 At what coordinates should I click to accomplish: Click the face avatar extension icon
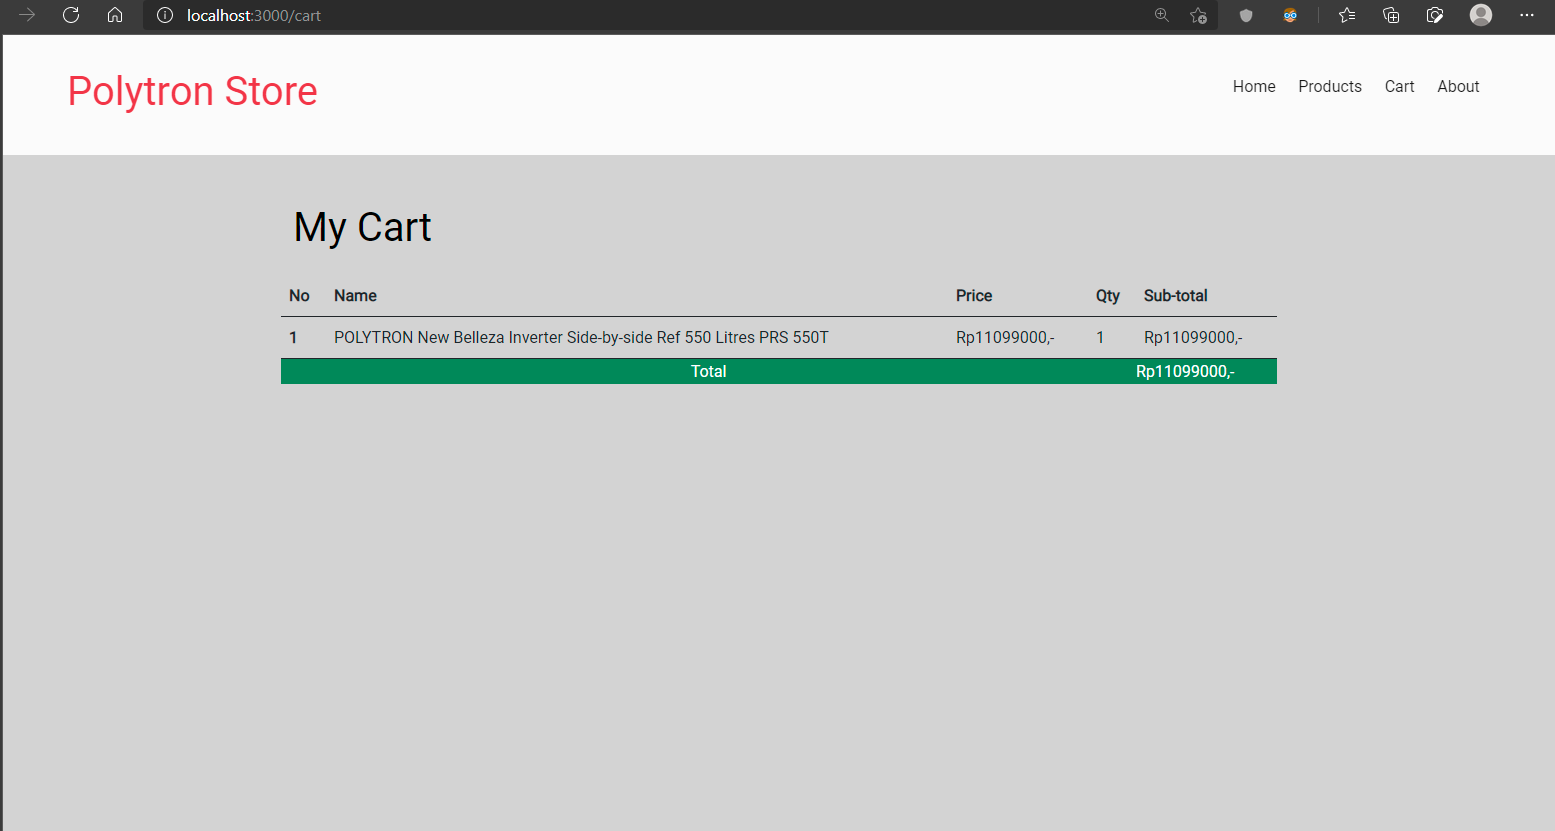[x=1290, y=15]
